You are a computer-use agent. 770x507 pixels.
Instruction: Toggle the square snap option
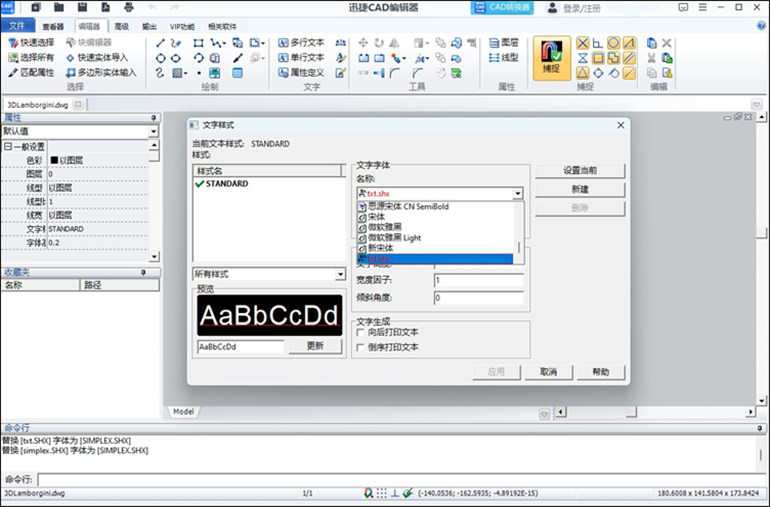click(598, 58)
